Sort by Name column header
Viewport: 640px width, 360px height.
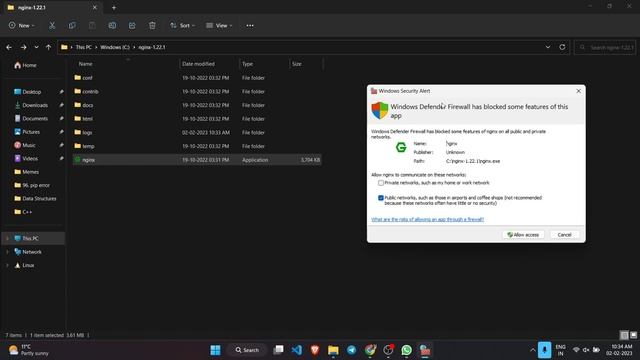coord(85,64)
